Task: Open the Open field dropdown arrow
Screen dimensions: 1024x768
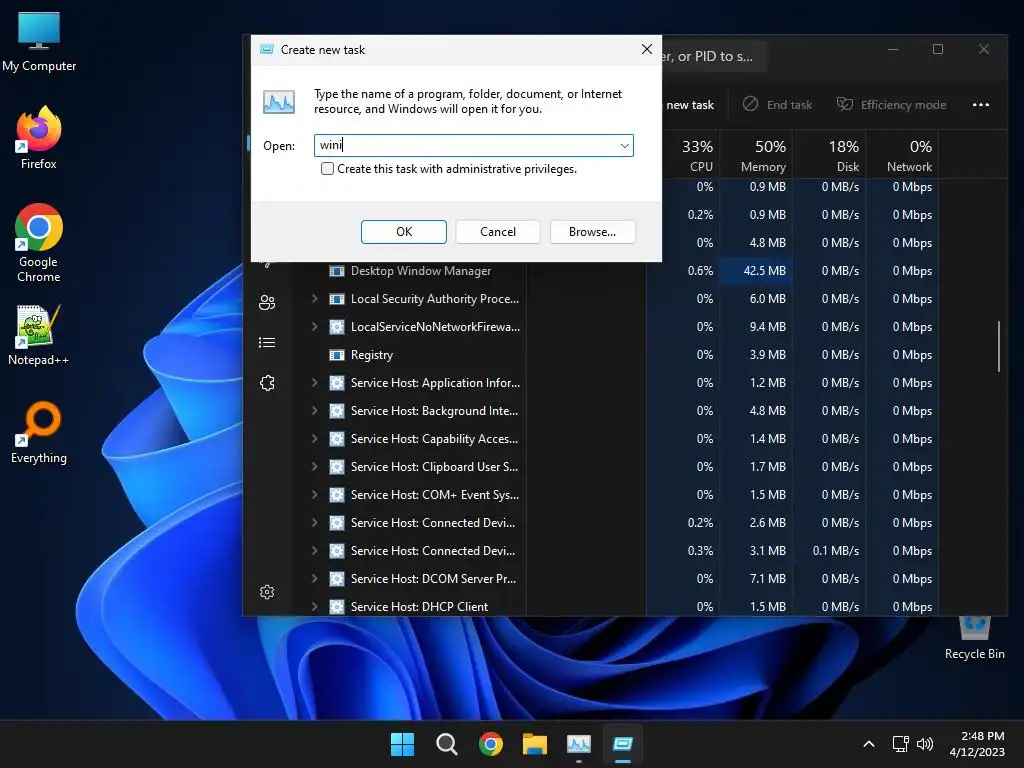Action: [624, 146]
